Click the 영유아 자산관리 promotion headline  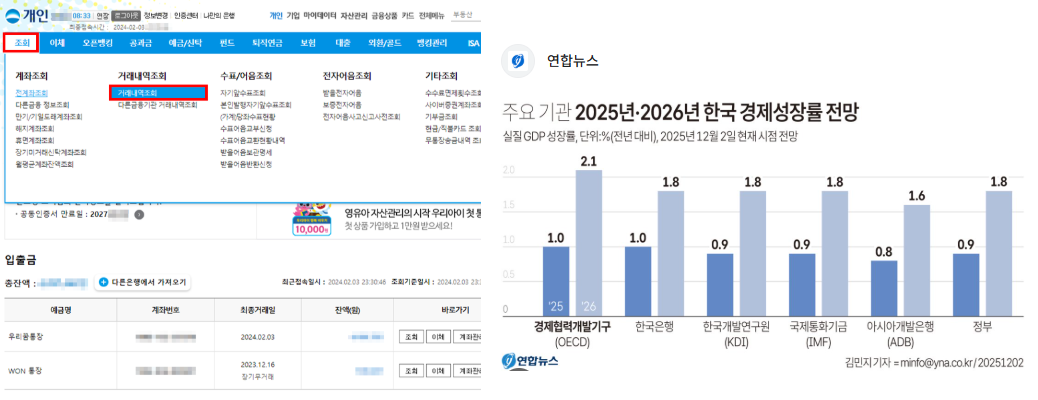tap(412, 213)
